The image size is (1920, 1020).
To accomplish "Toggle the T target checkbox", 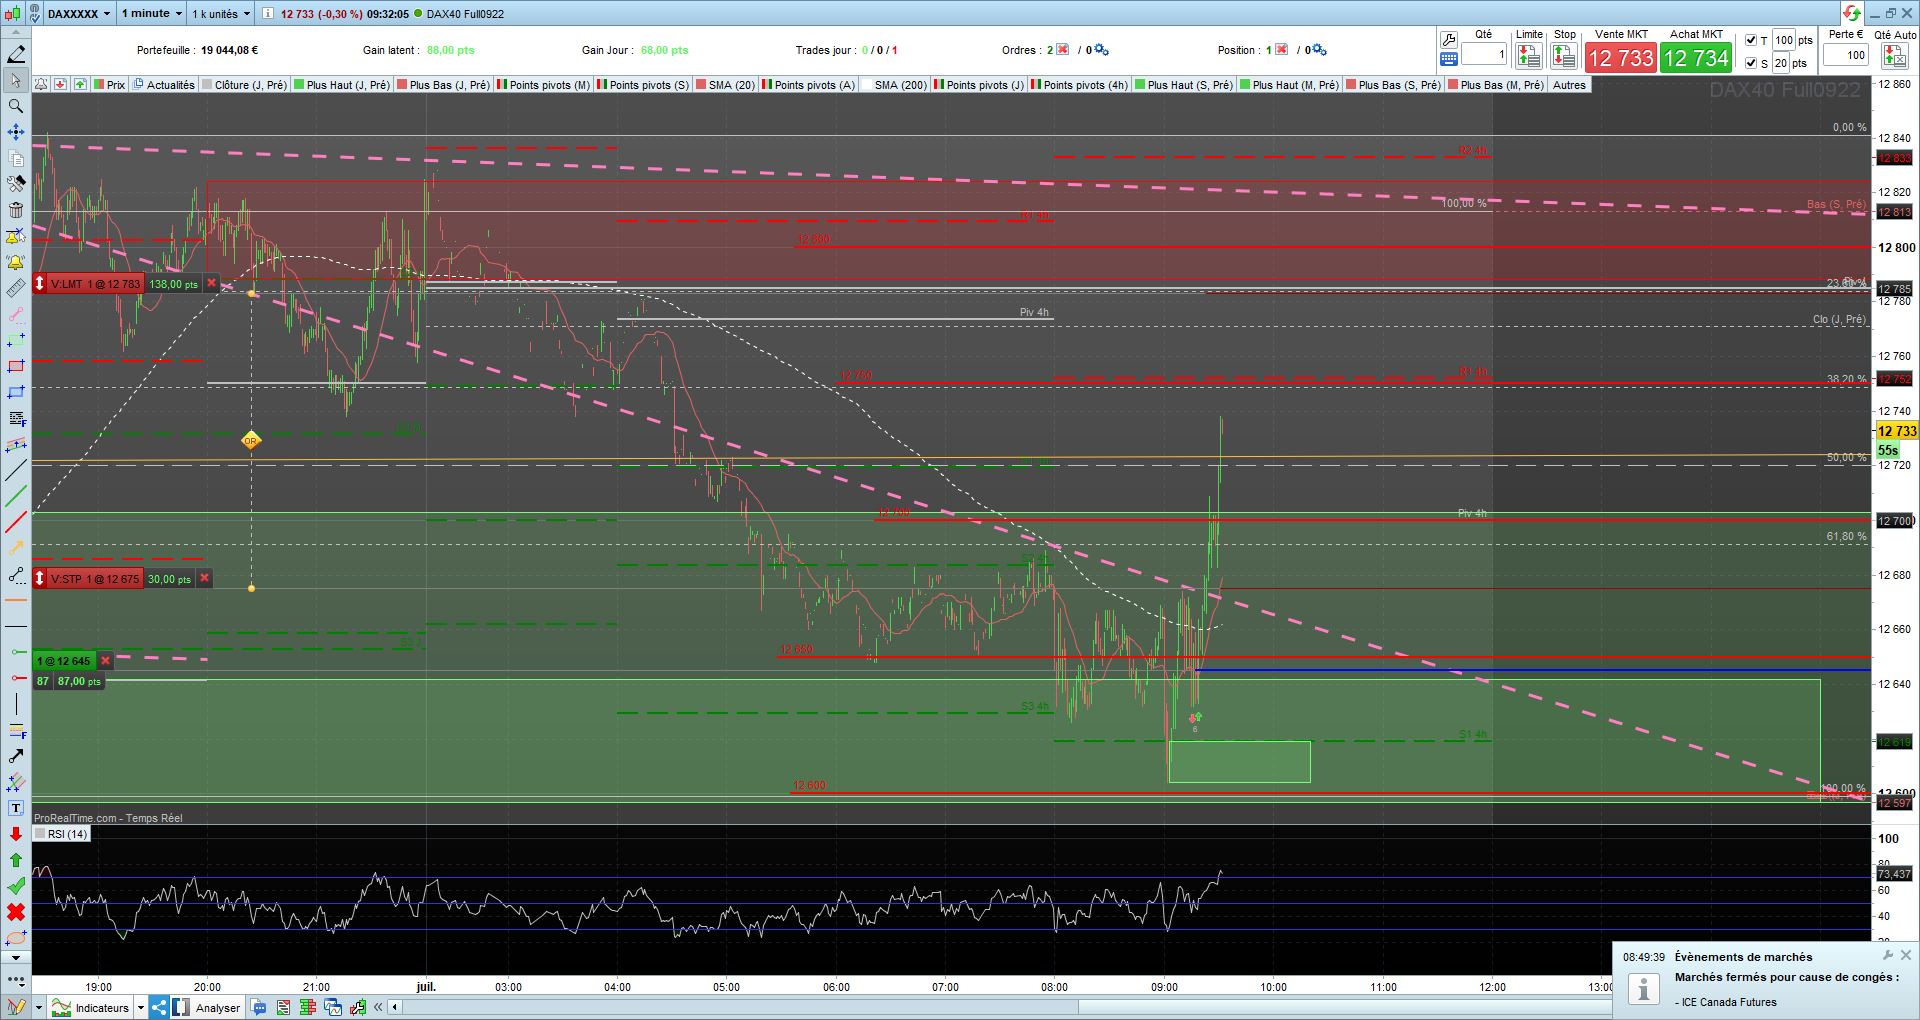I will click(x=1751, y=40).
